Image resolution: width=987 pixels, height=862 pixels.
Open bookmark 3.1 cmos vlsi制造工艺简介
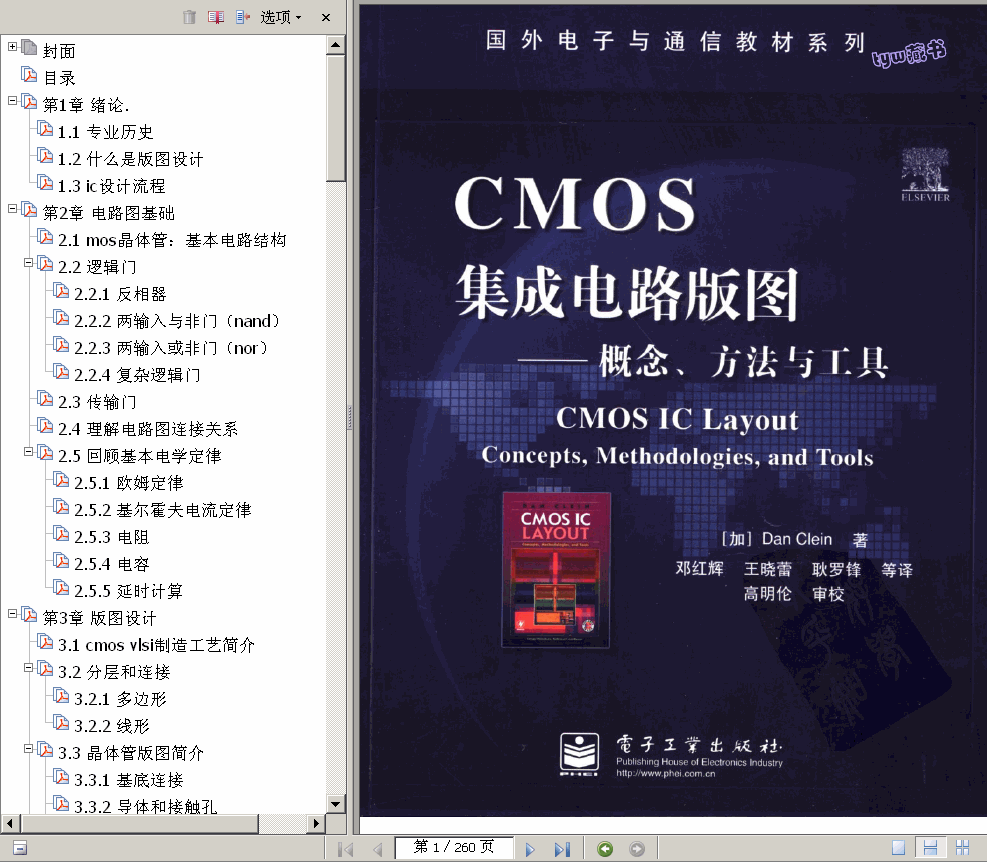point(155,645)
